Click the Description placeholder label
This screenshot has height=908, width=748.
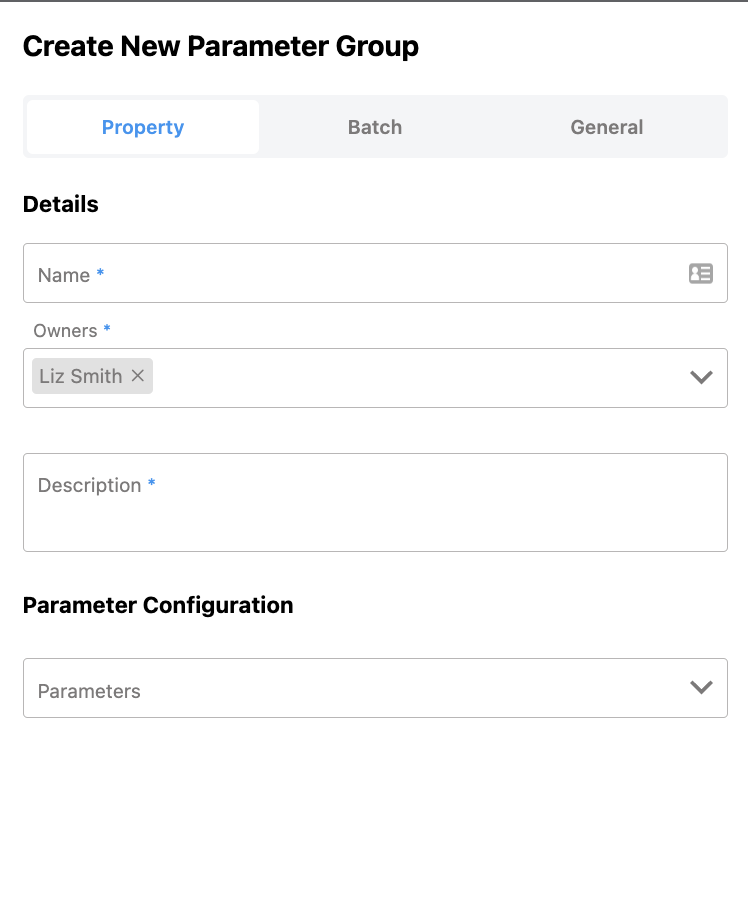pos(89,485)
